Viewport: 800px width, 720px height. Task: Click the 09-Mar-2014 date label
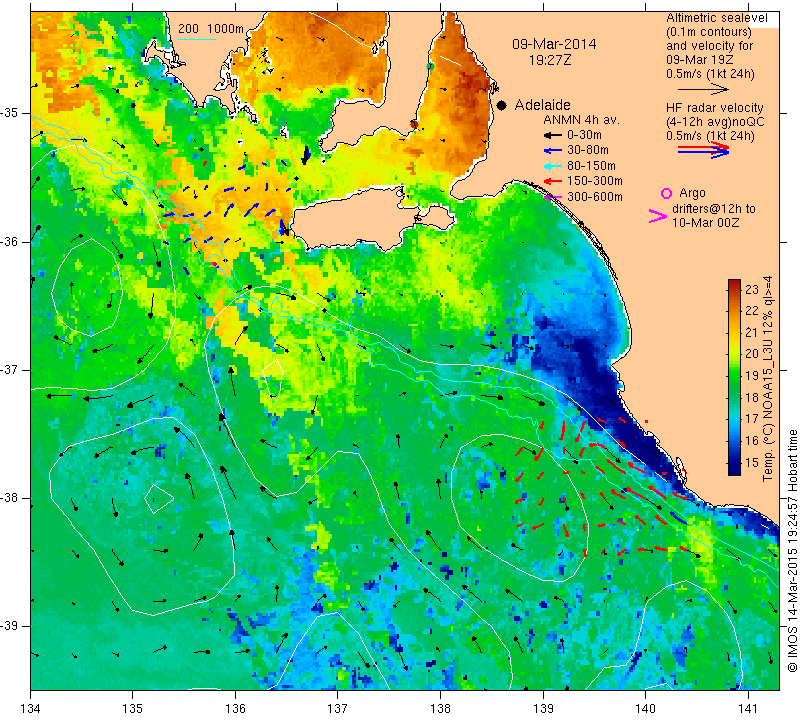pos(554,44)
